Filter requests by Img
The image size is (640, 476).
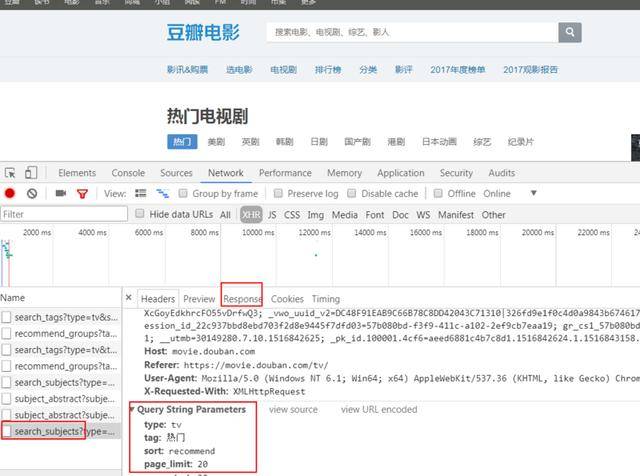click(316, 215)
